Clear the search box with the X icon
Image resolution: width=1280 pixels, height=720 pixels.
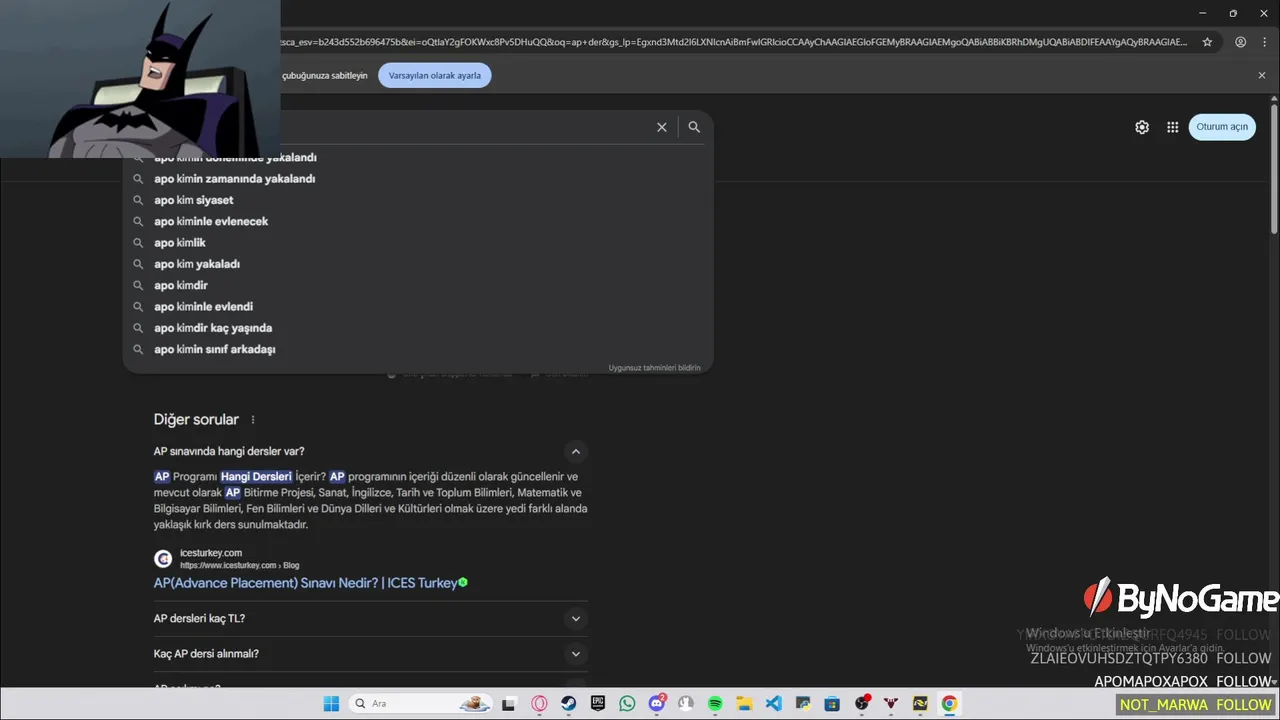(661, 127)
